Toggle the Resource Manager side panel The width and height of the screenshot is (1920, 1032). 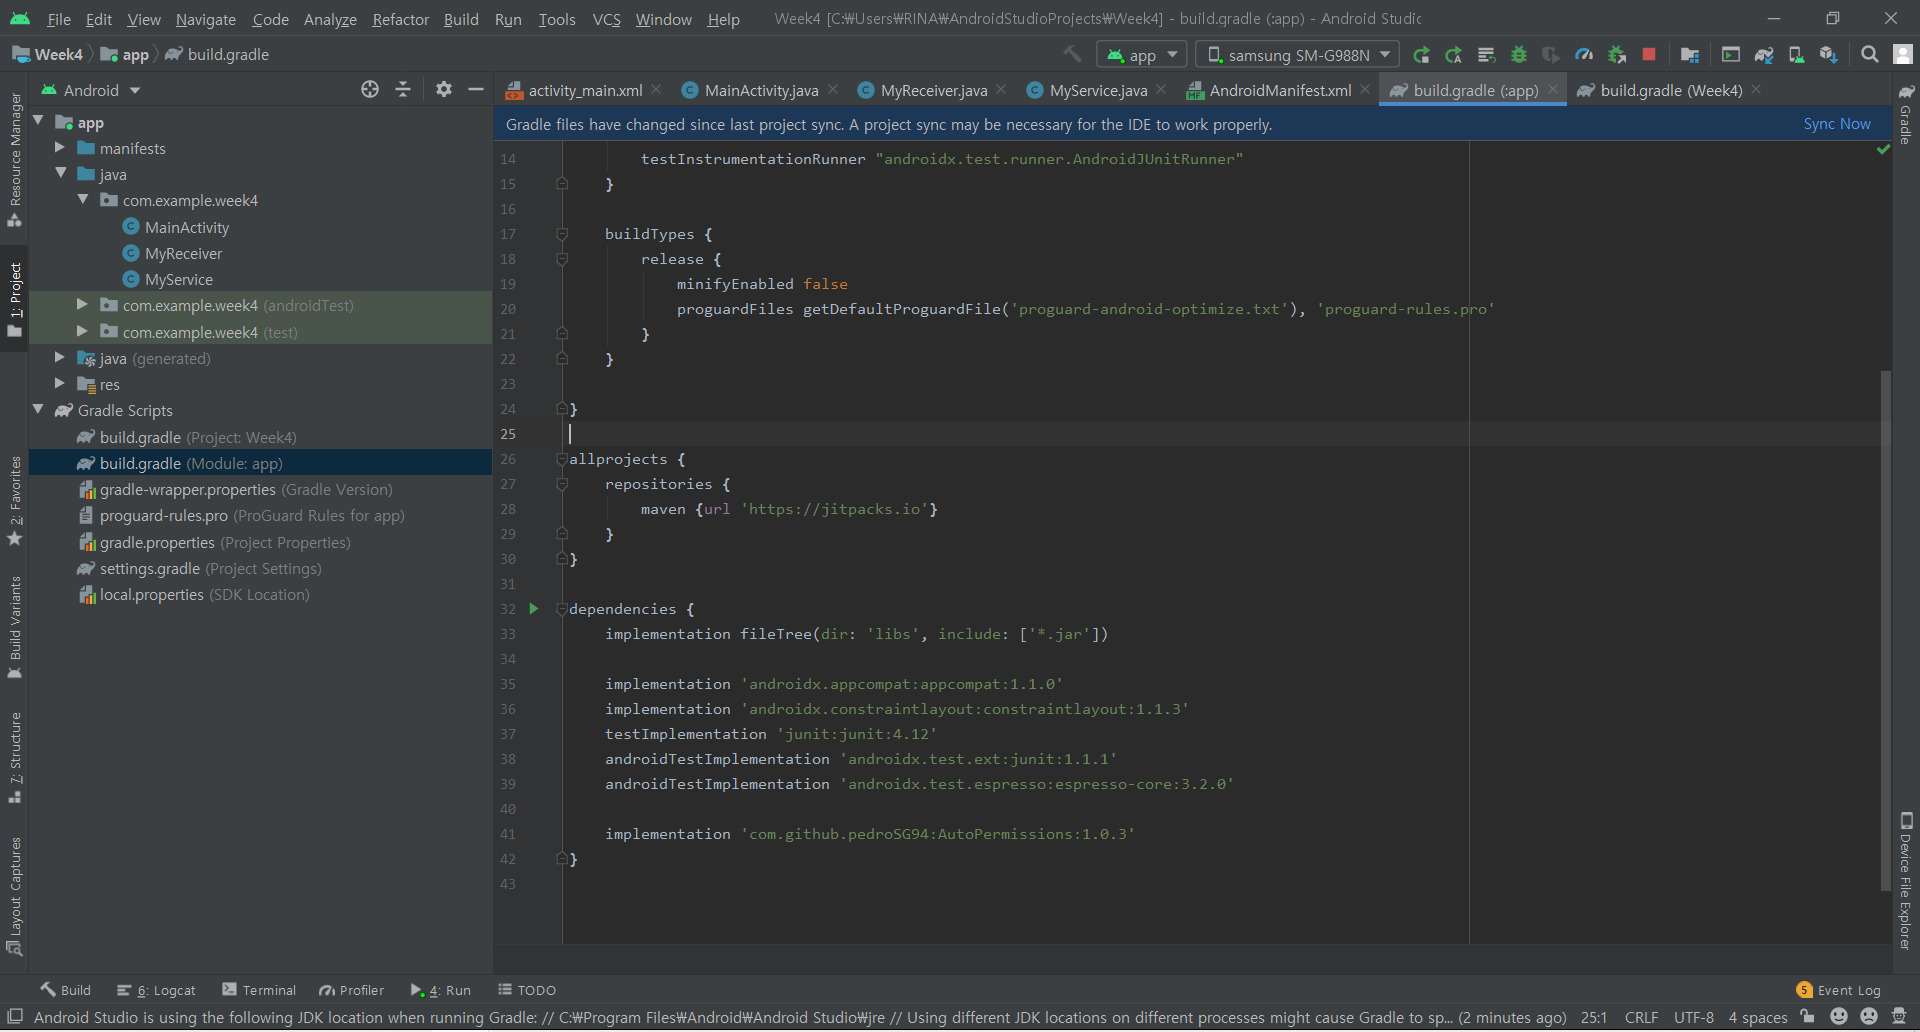pos(15,159)
